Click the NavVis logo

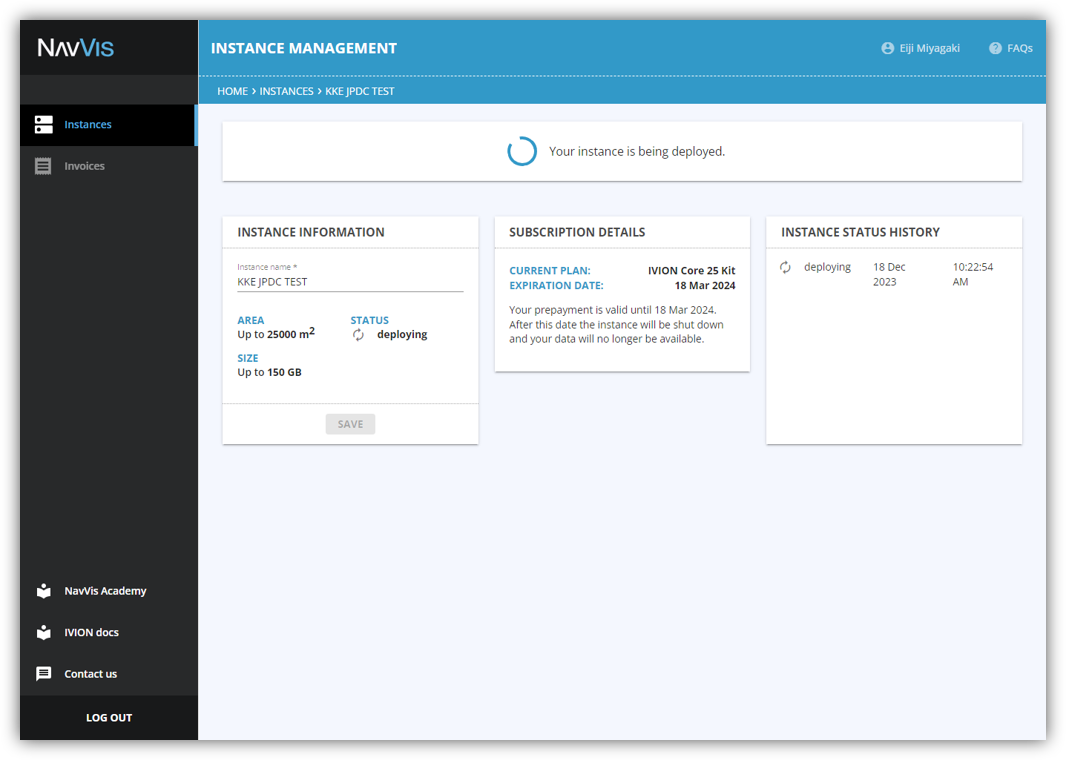tap(75, 48)
